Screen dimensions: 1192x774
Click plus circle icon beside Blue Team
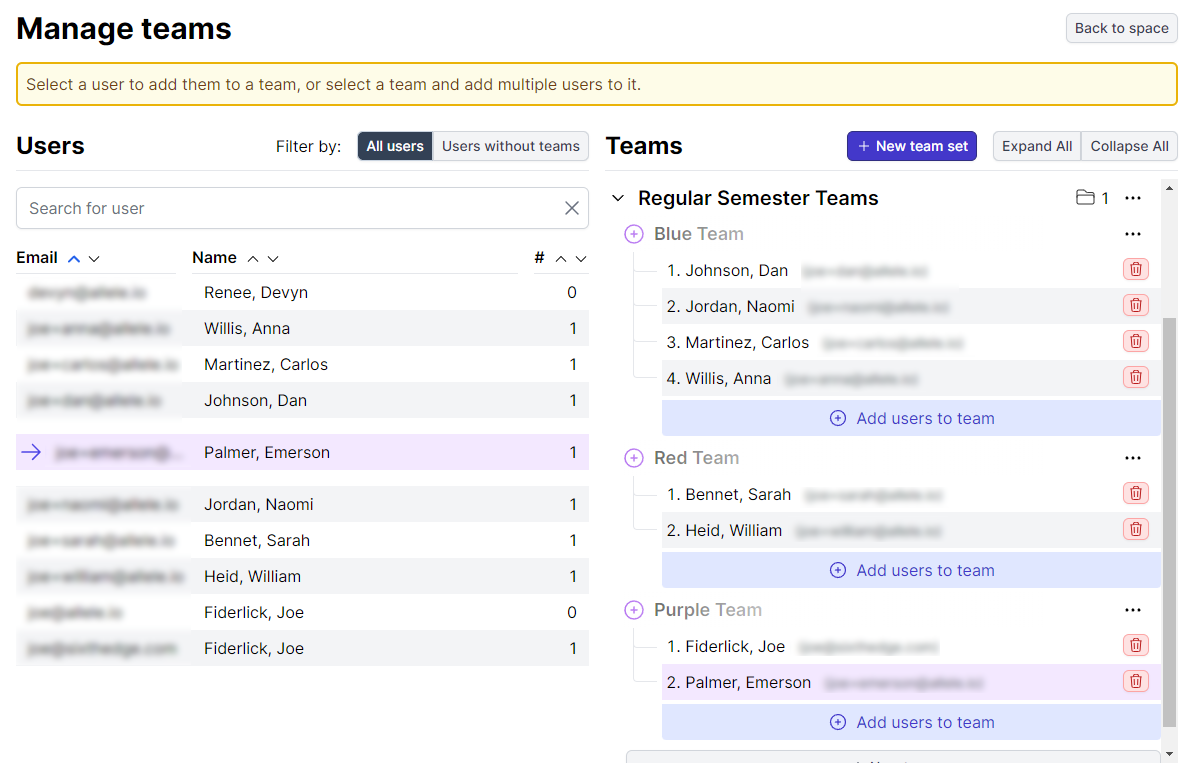(x=633, y=234)
